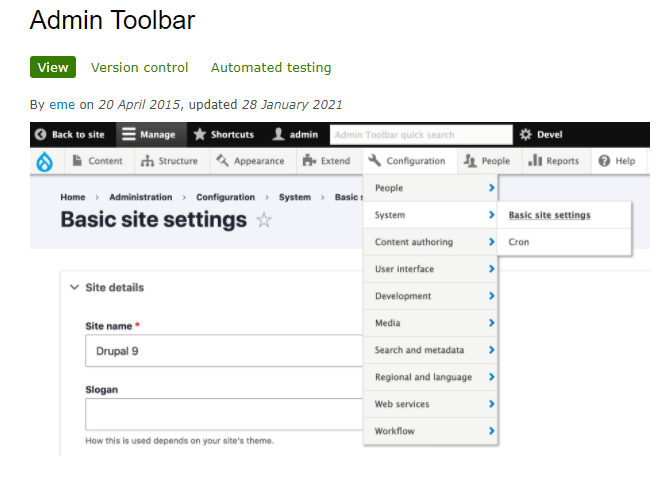Select Cron submenu item
This screenshot has width=662, height=477.
(564, 242)
